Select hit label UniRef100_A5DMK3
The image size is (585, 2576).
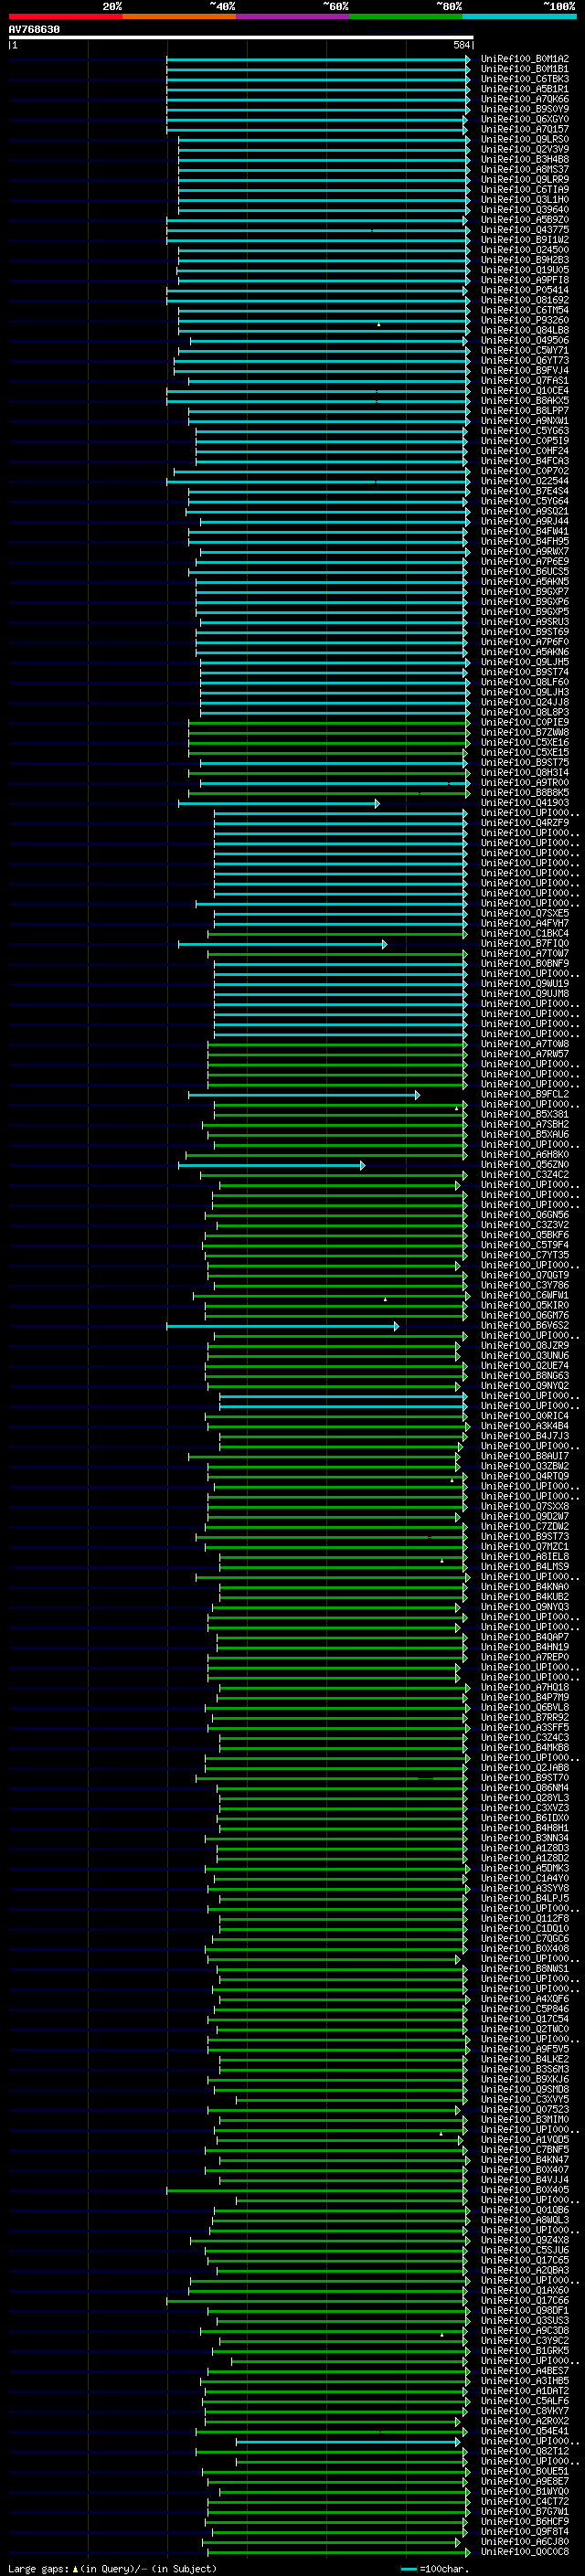(x=525, y=1870)
